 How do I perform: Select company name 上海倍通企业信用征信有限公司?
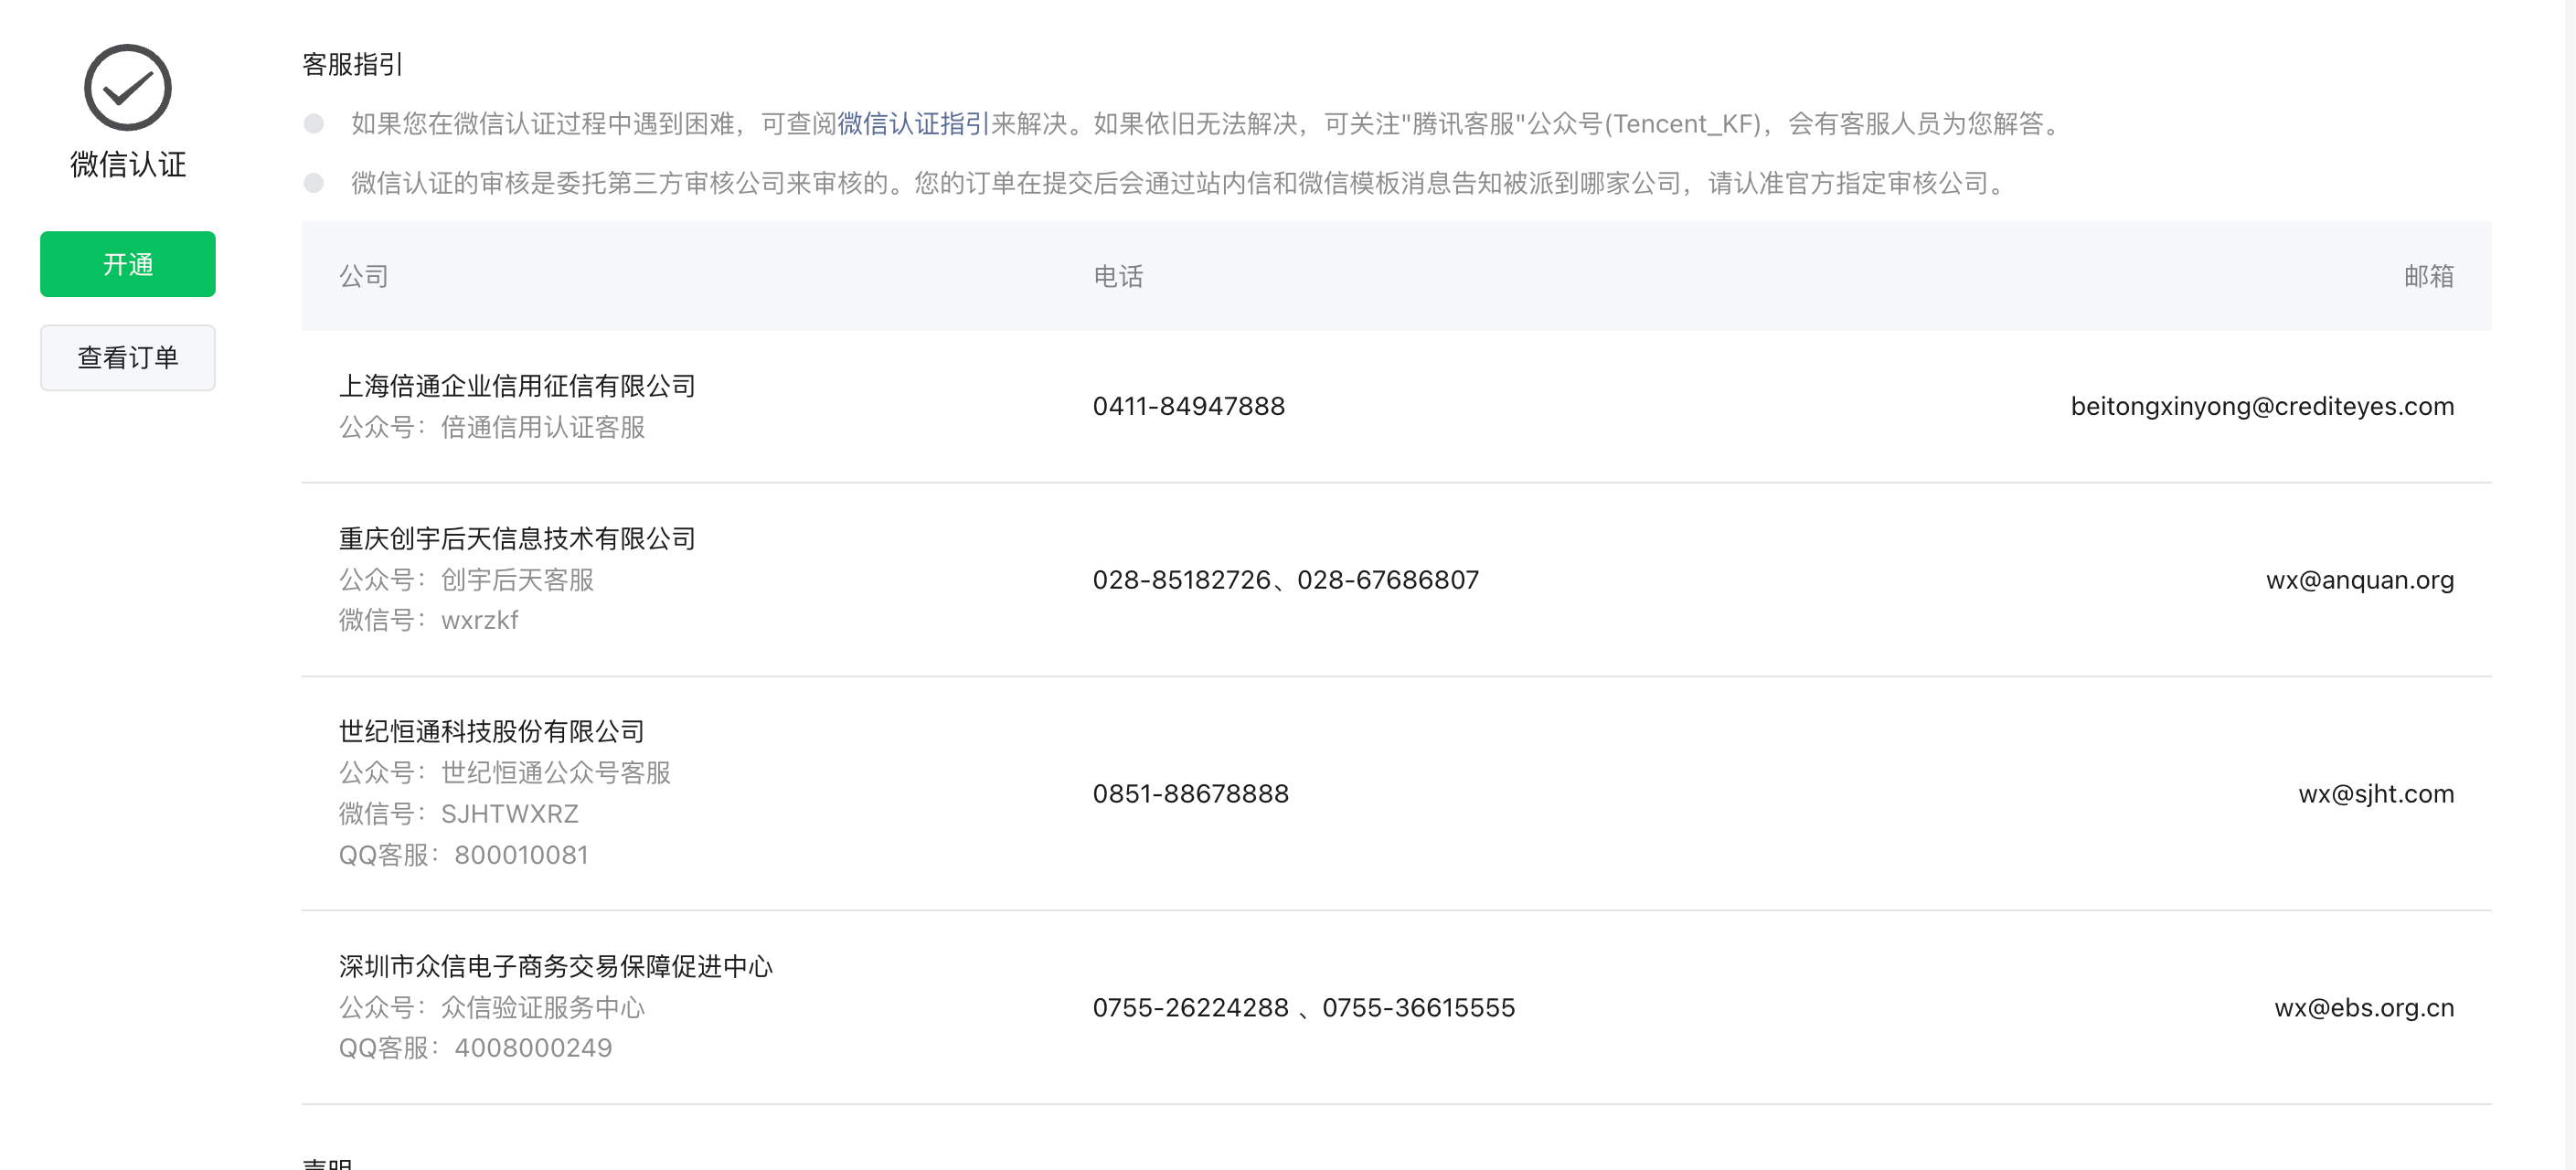517,386
